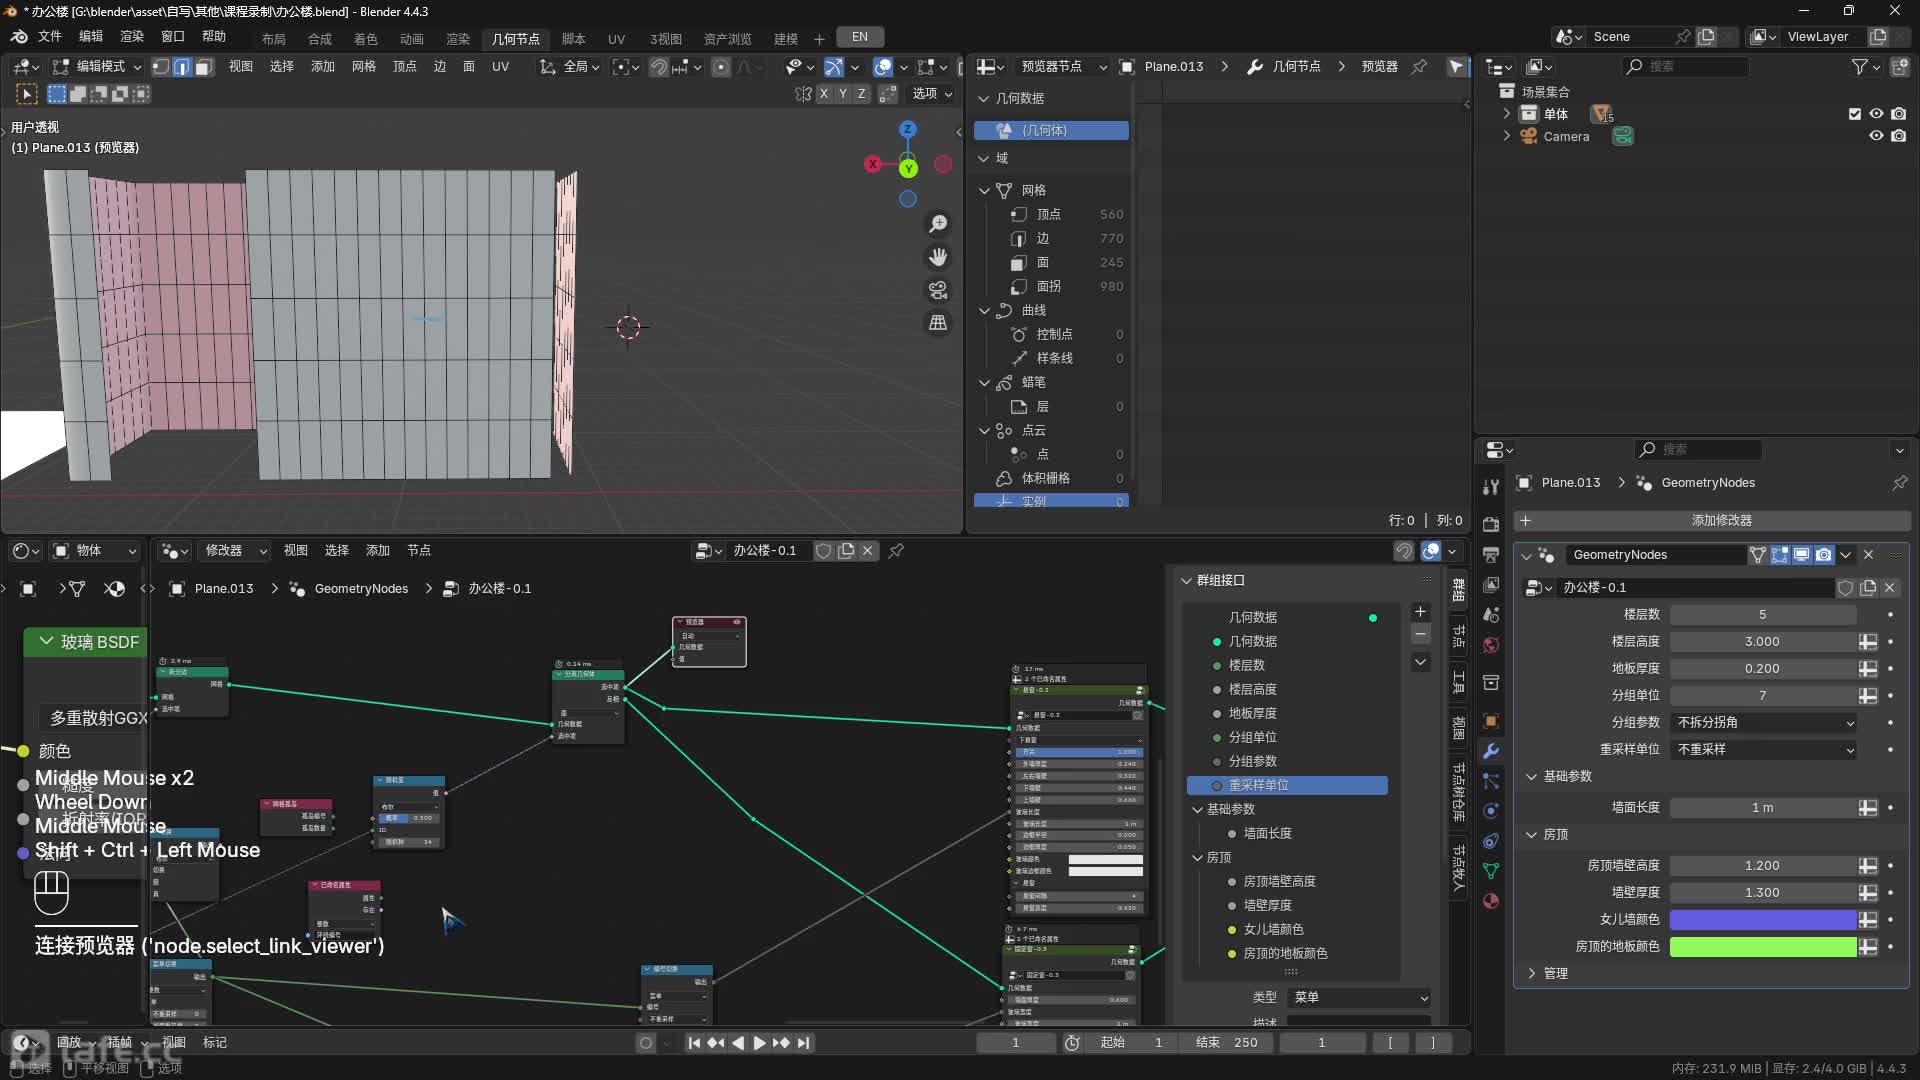Click the X axis mirror button
Image resolution: width=1920 pixels, height=1080 pixels.
point(823,94)
